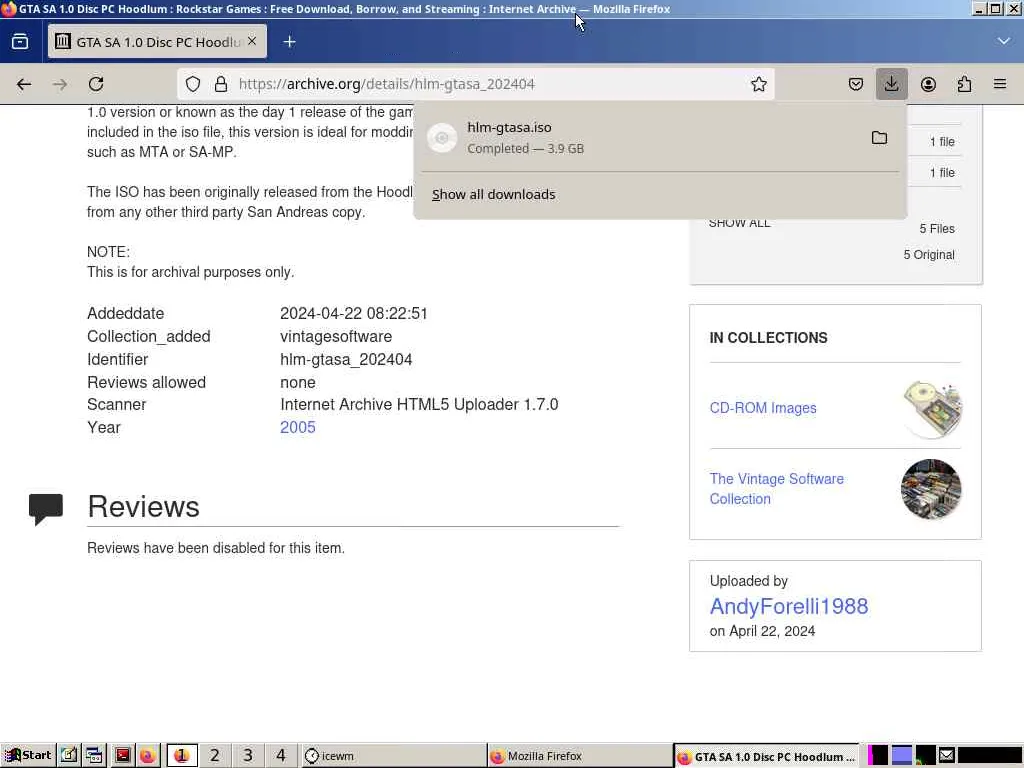The image size is (1024, 768).
Task: Open the downloaded hlm-gtasa.iso entry
Action: 640,138
